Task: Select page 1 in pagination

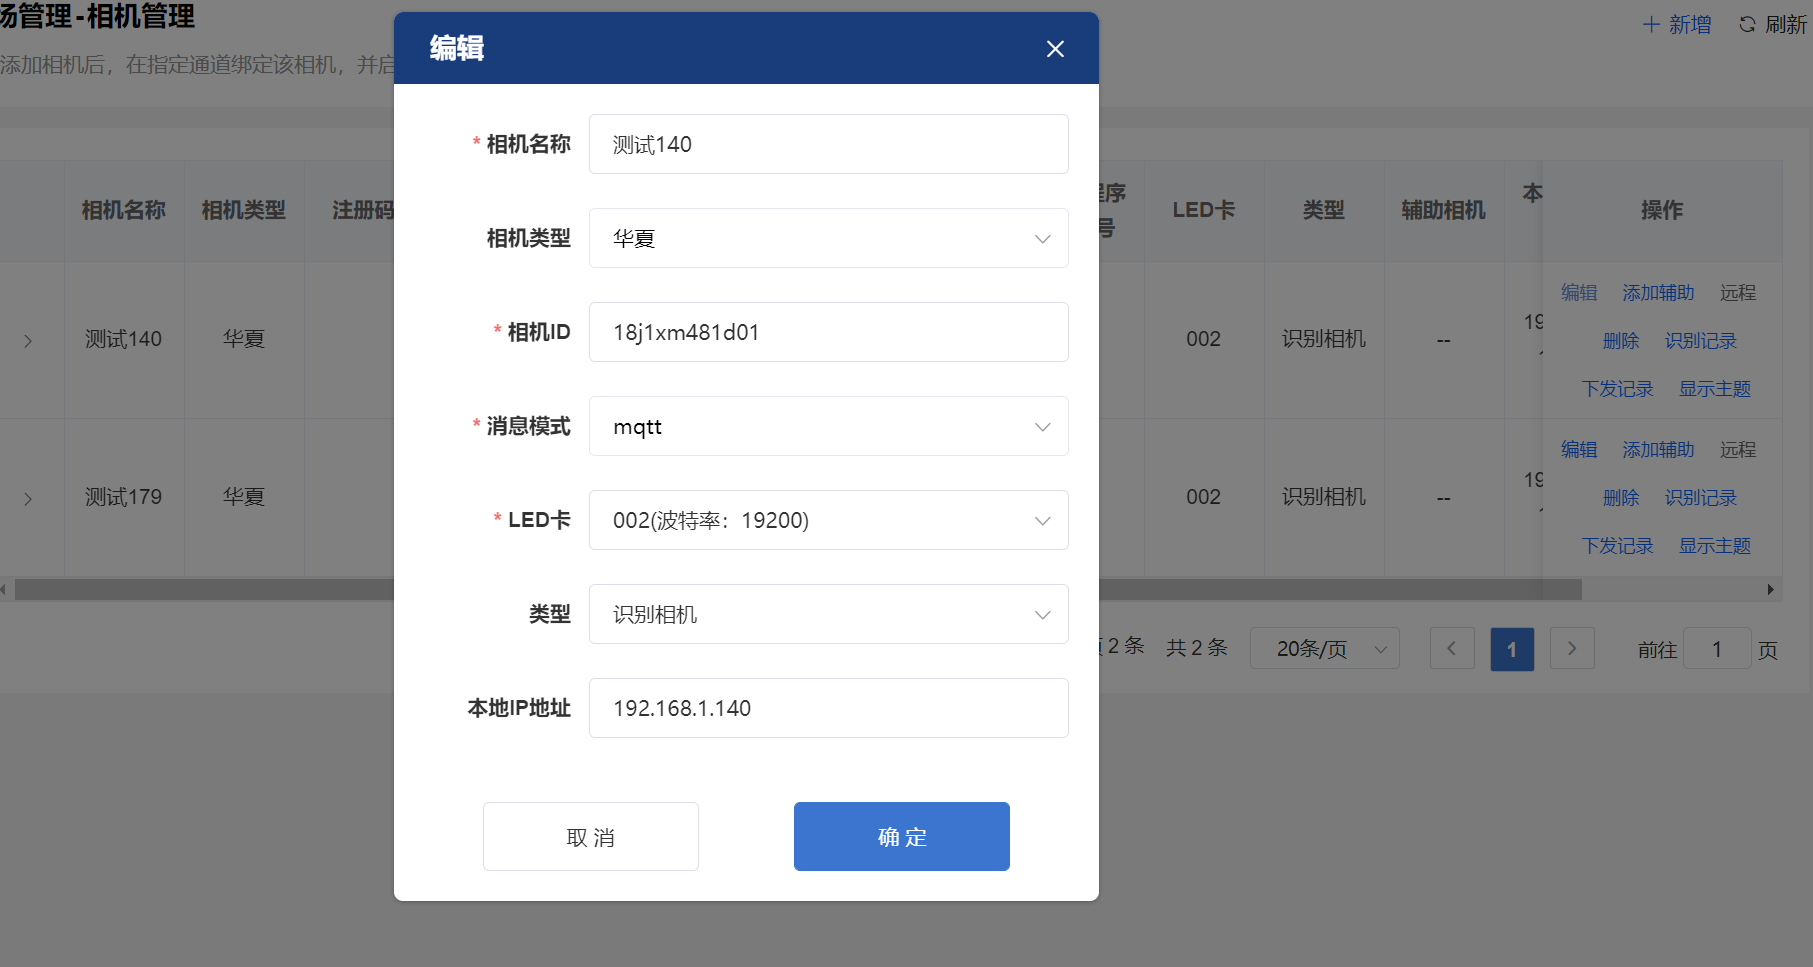Action: point(1511,649)
